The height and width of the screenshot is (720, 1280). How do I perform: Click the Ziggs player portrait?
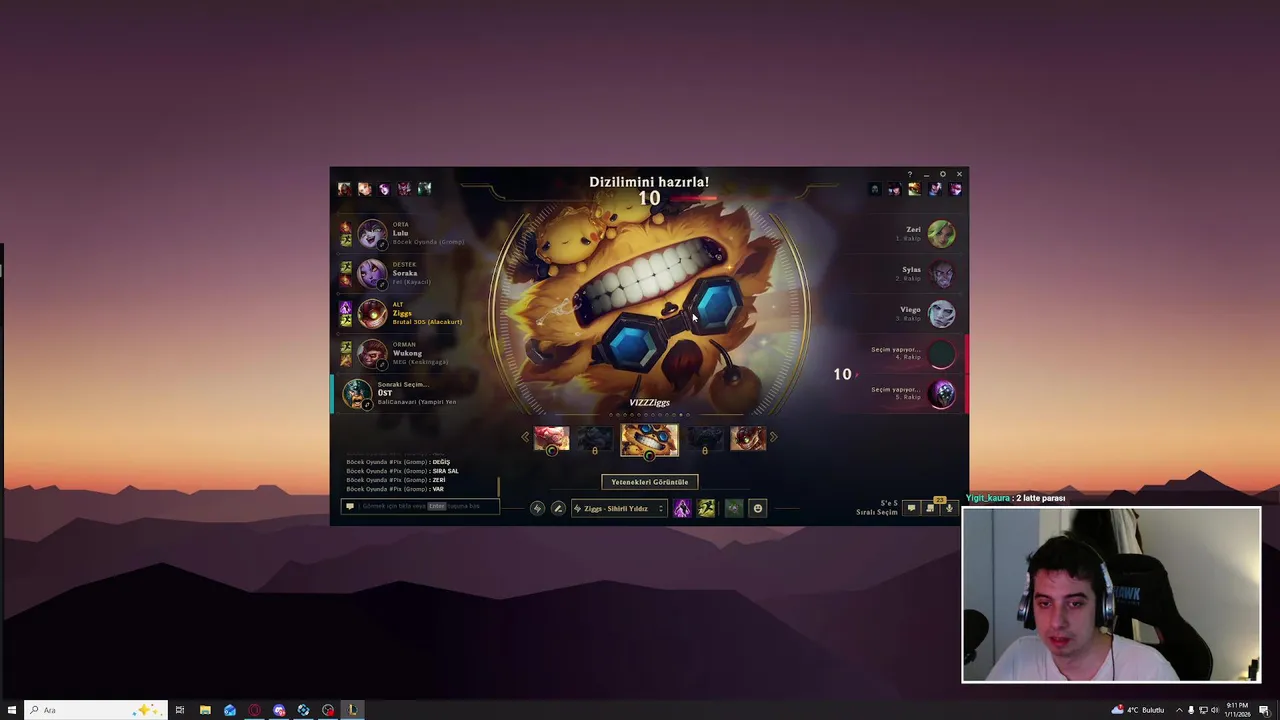pyautogui.click(x=372, y=314)
